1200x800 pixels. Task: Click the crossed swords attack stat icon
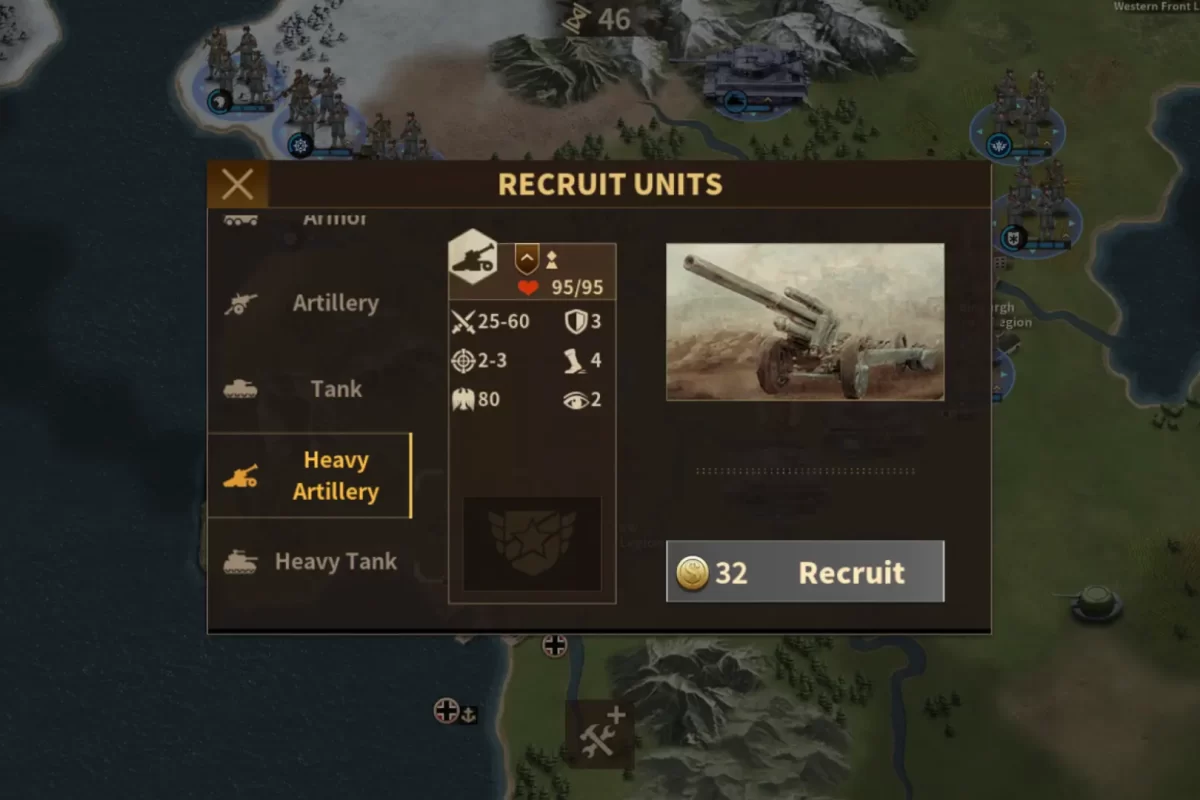click(463, 322)
